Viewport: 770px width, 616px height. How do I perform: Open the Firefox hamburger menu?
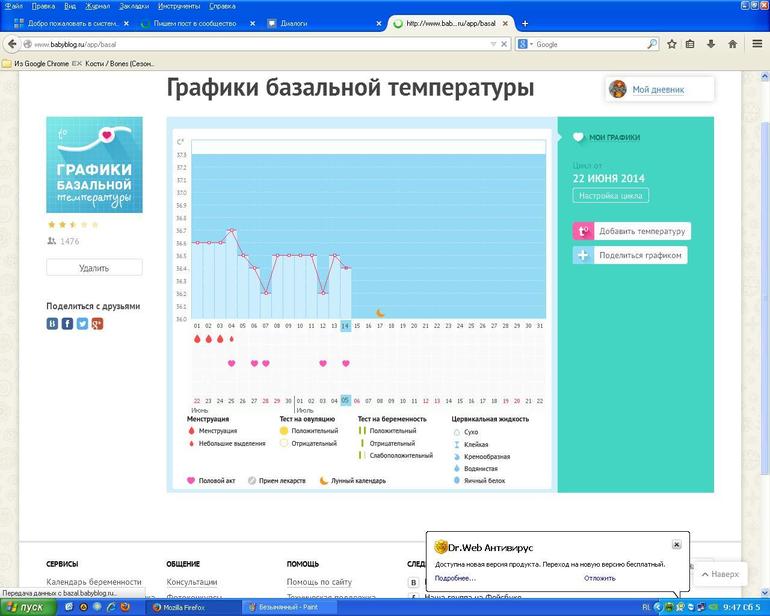757,44
